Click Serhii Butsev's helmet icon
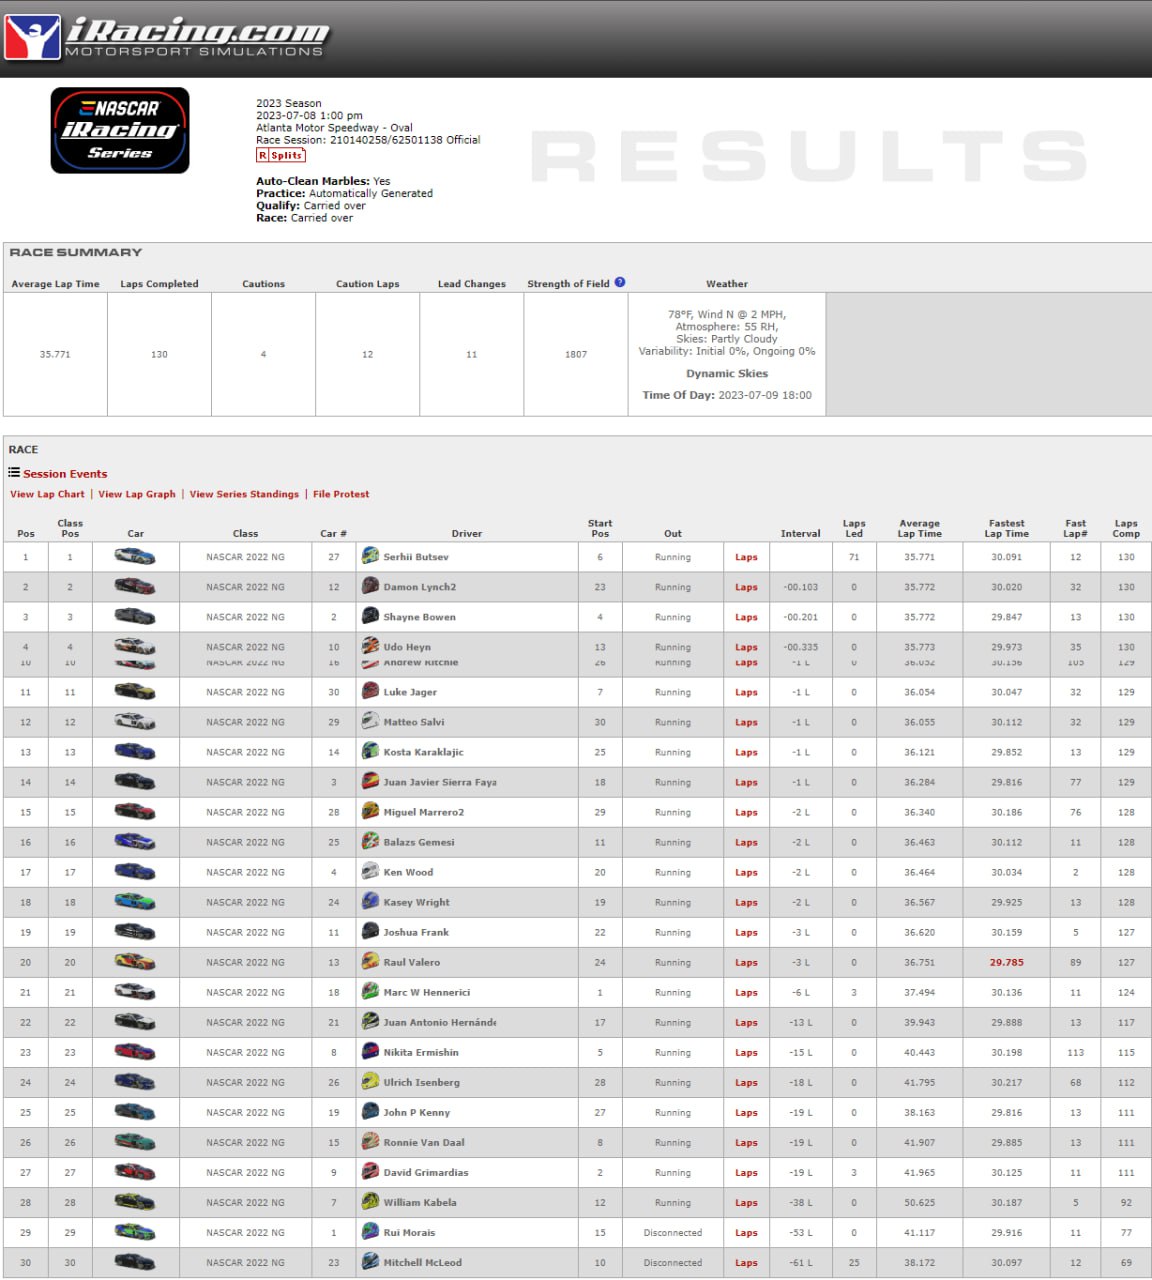 370,556
